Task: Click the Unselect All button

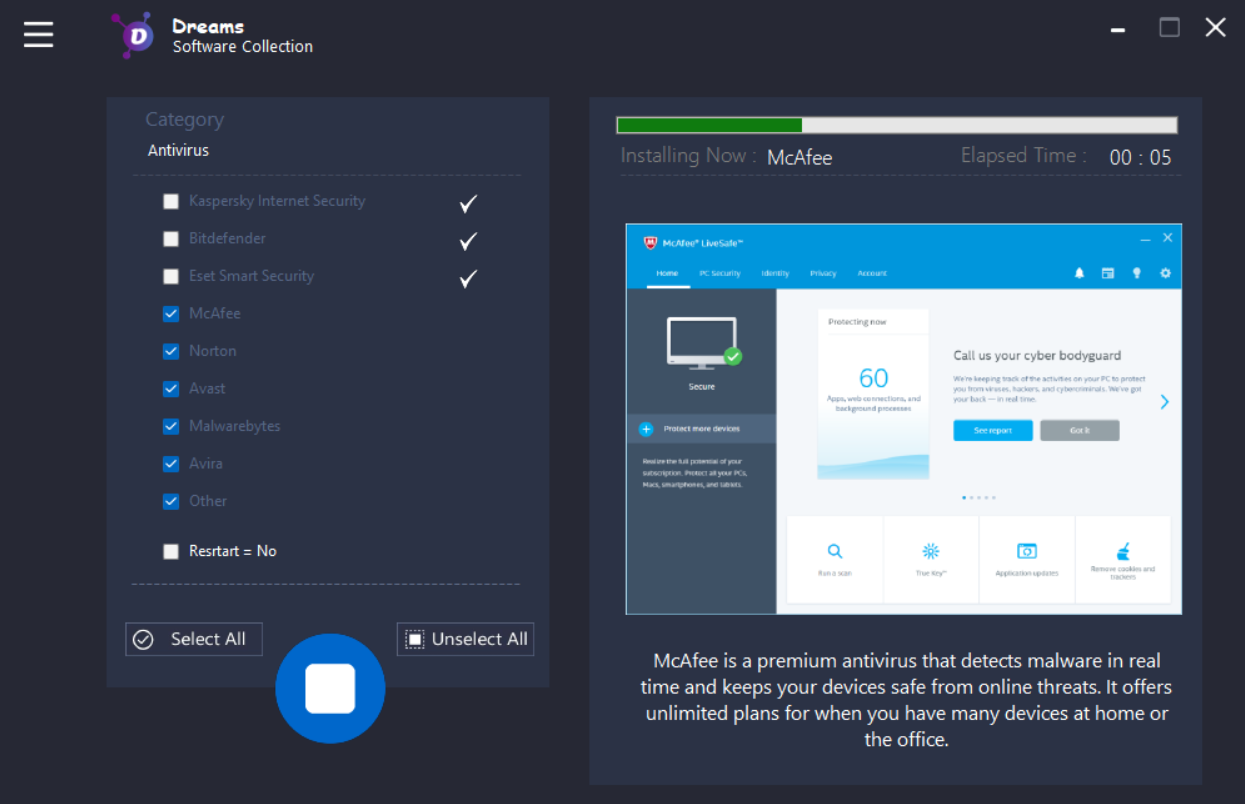Action: coord(465,640)
